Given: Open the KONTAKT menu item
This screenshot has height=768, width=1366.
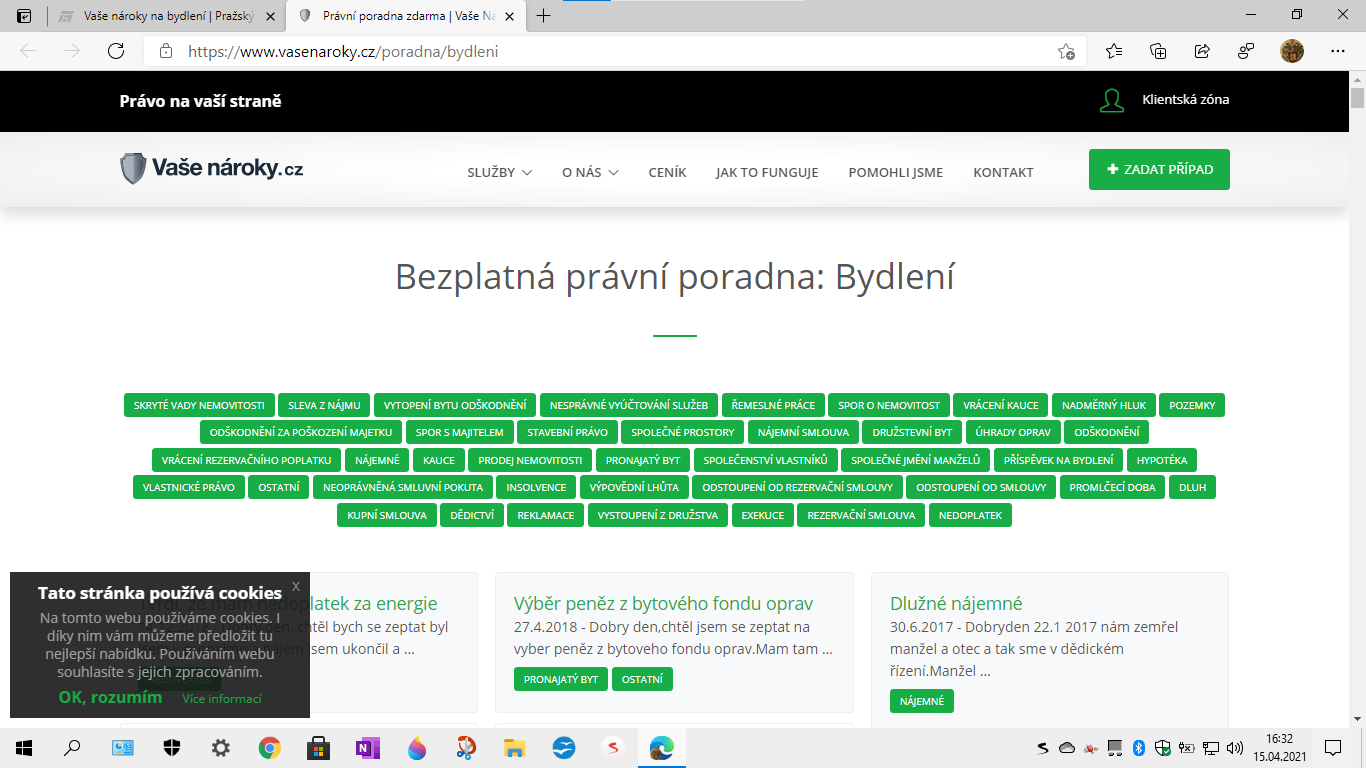Looking at the screenshot, I should point(1003,171).
